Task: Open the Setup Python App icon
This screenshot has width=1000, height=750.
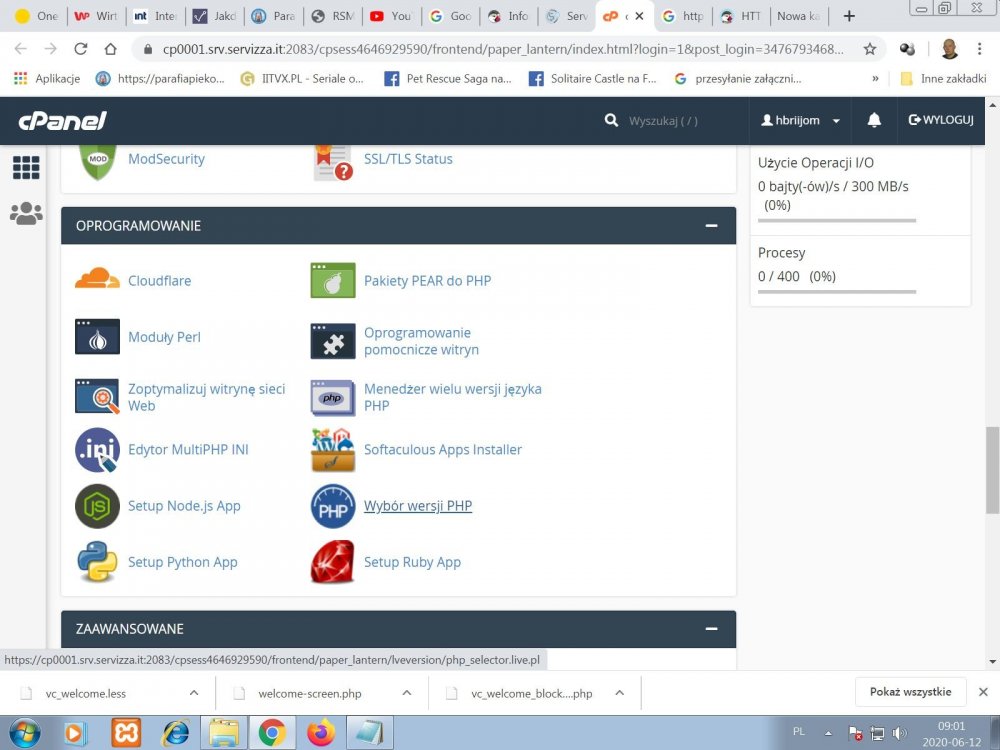Action: click(x=97, y=562)
